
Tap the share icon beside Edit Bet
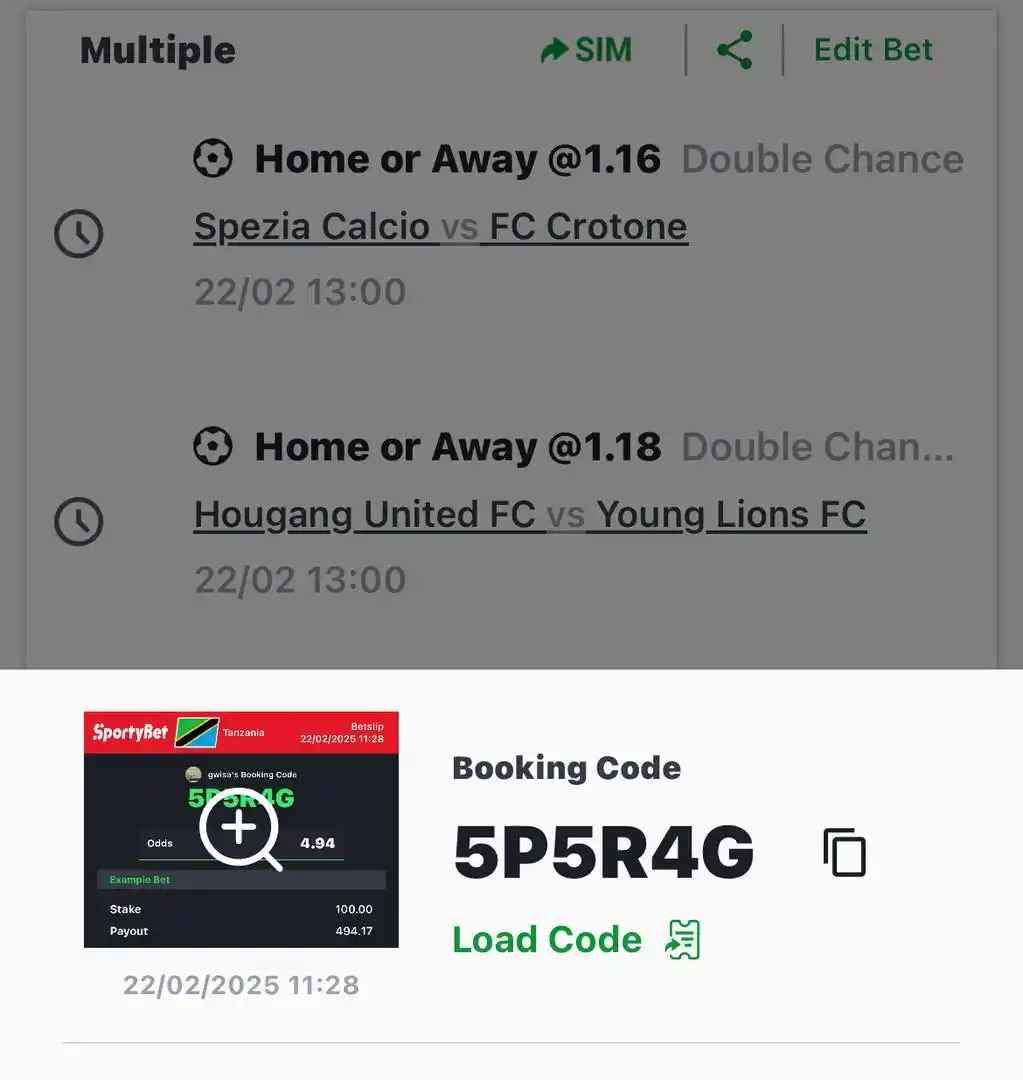(x=734, y=50)
